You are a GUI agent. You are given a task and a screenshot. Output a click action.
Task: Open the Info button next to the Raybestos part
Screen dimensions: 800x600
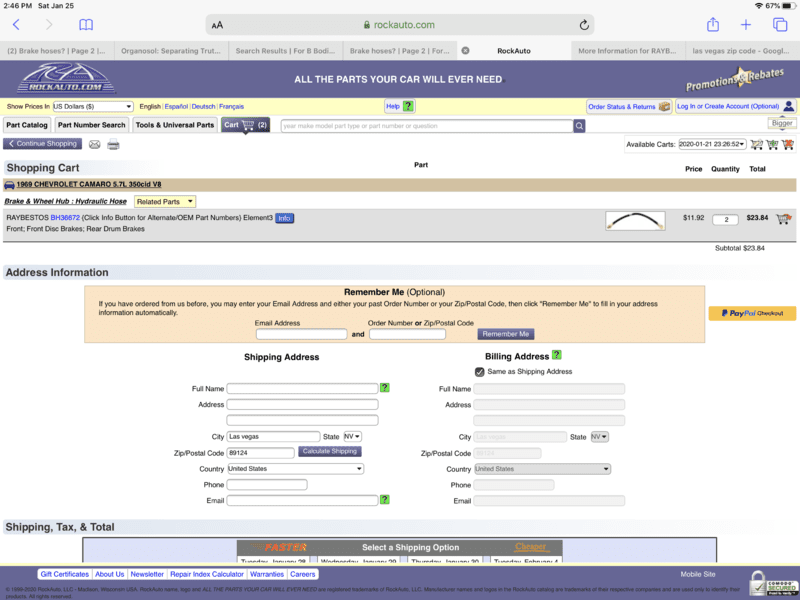point(284,218)
